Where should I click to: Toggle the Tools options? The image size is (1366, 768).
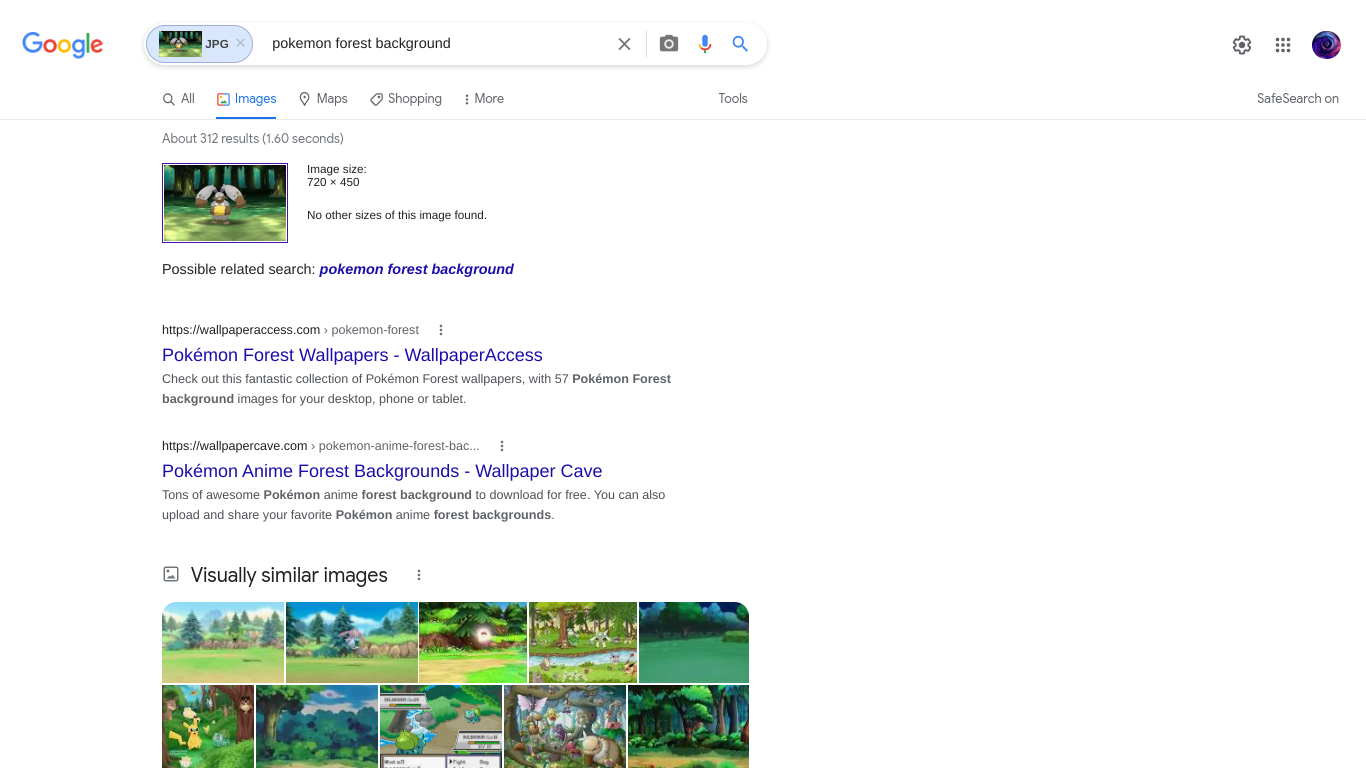(733, 99)
